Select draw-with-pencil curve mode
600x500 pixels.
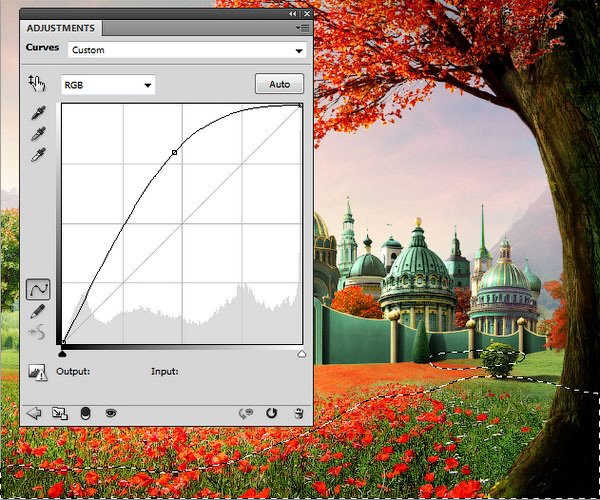[x=37, y=311]
